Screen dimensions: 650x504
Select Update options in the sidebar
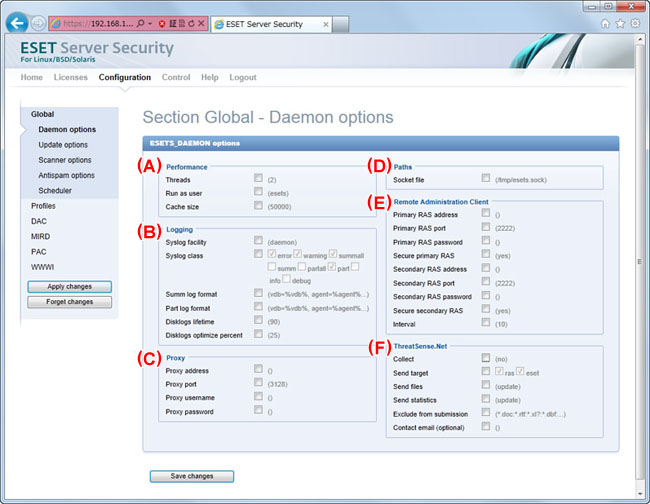click(63, 145)
